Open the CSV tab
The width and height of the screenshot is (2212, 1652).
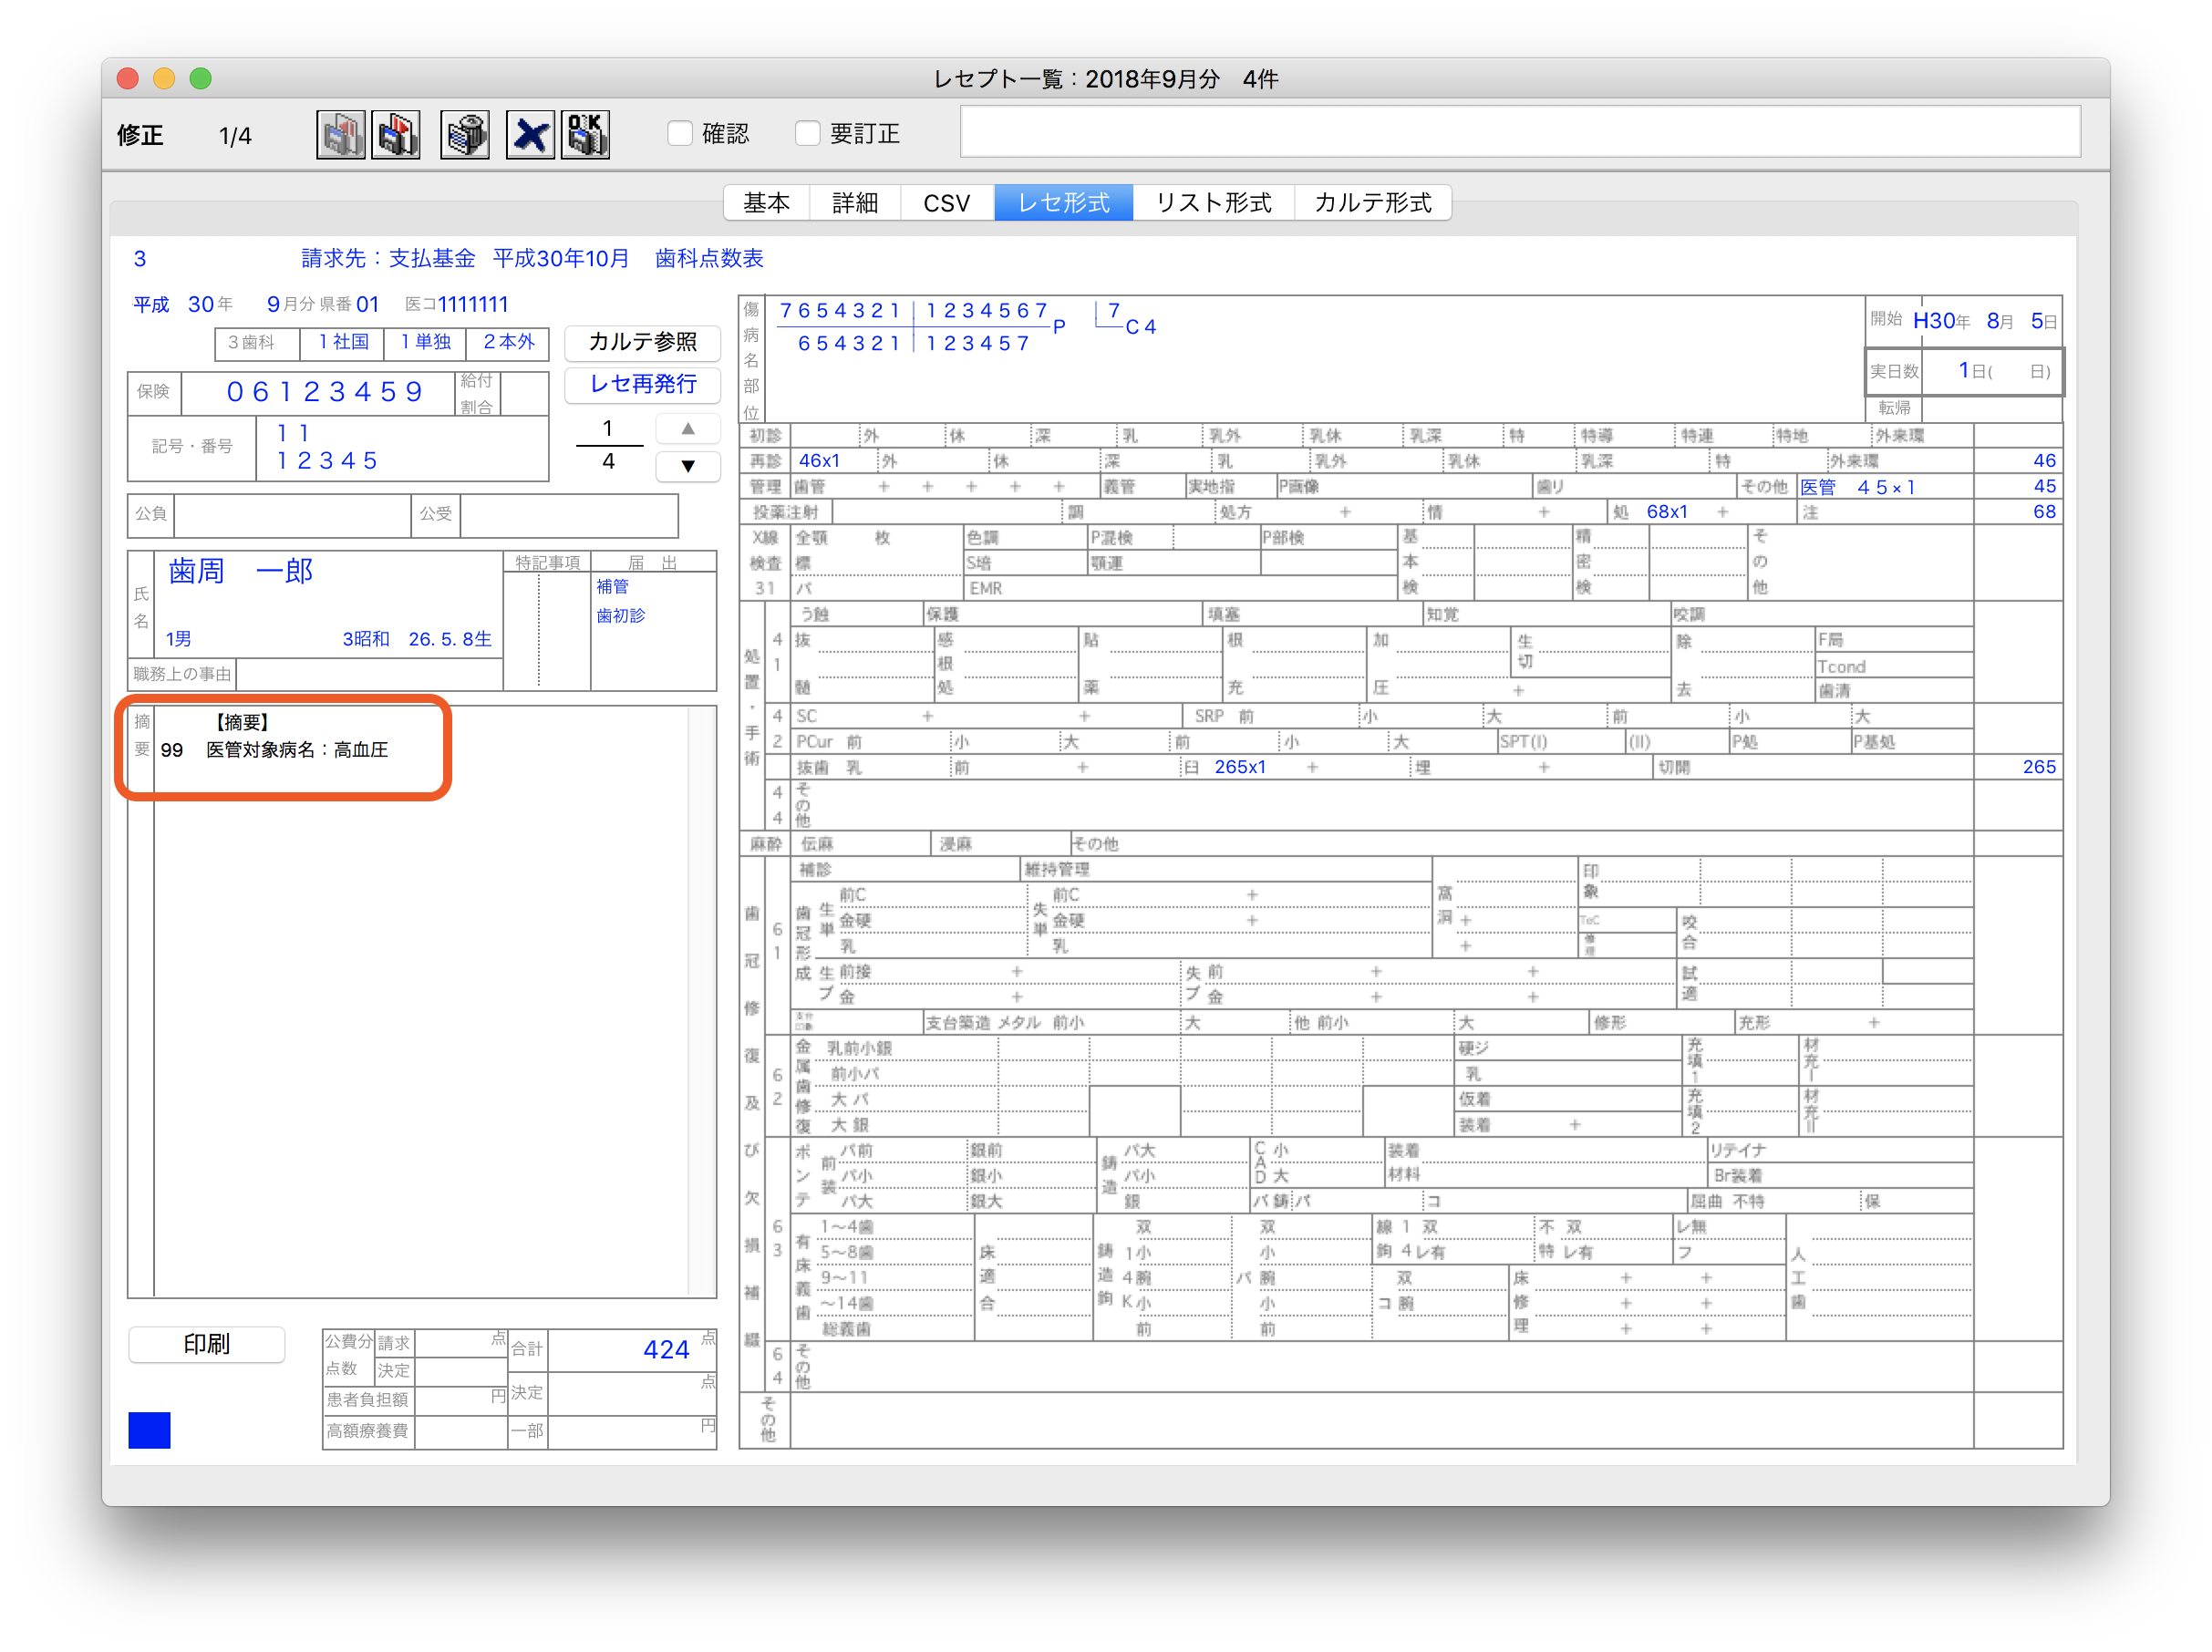946,203
